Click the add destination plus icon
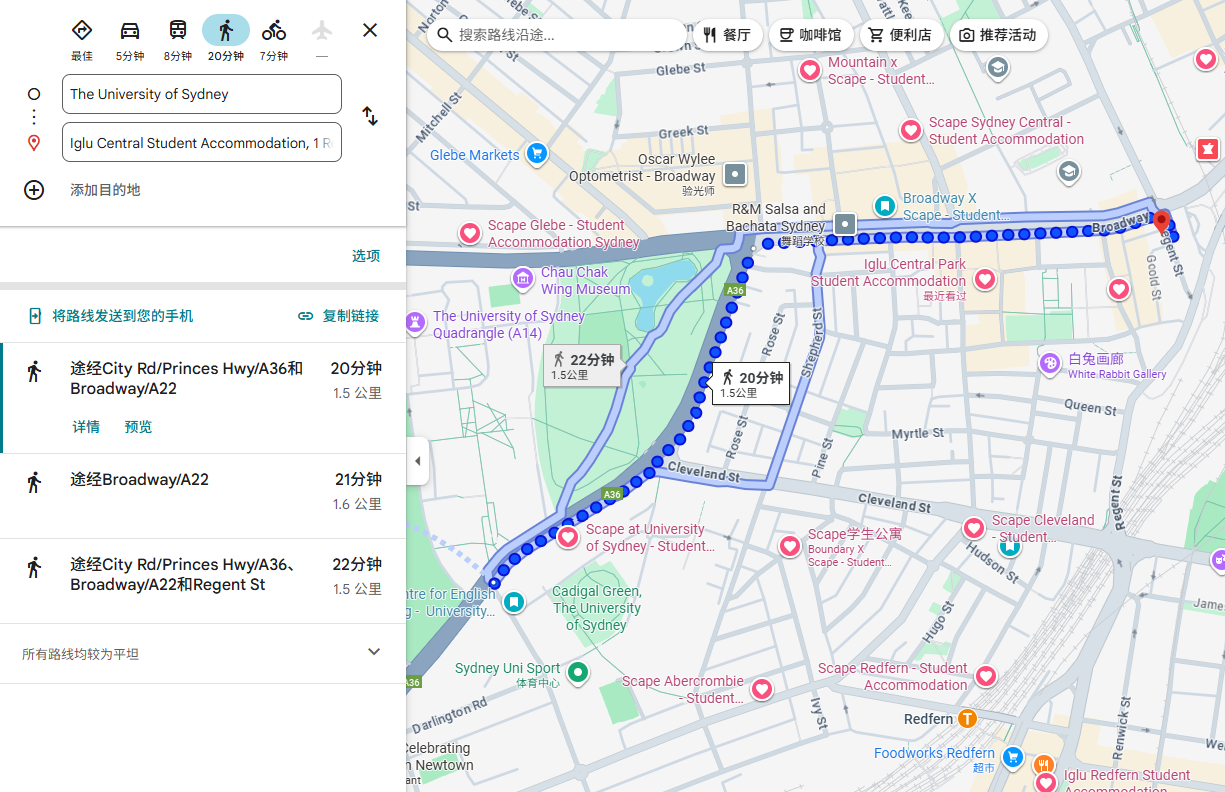 34,190
